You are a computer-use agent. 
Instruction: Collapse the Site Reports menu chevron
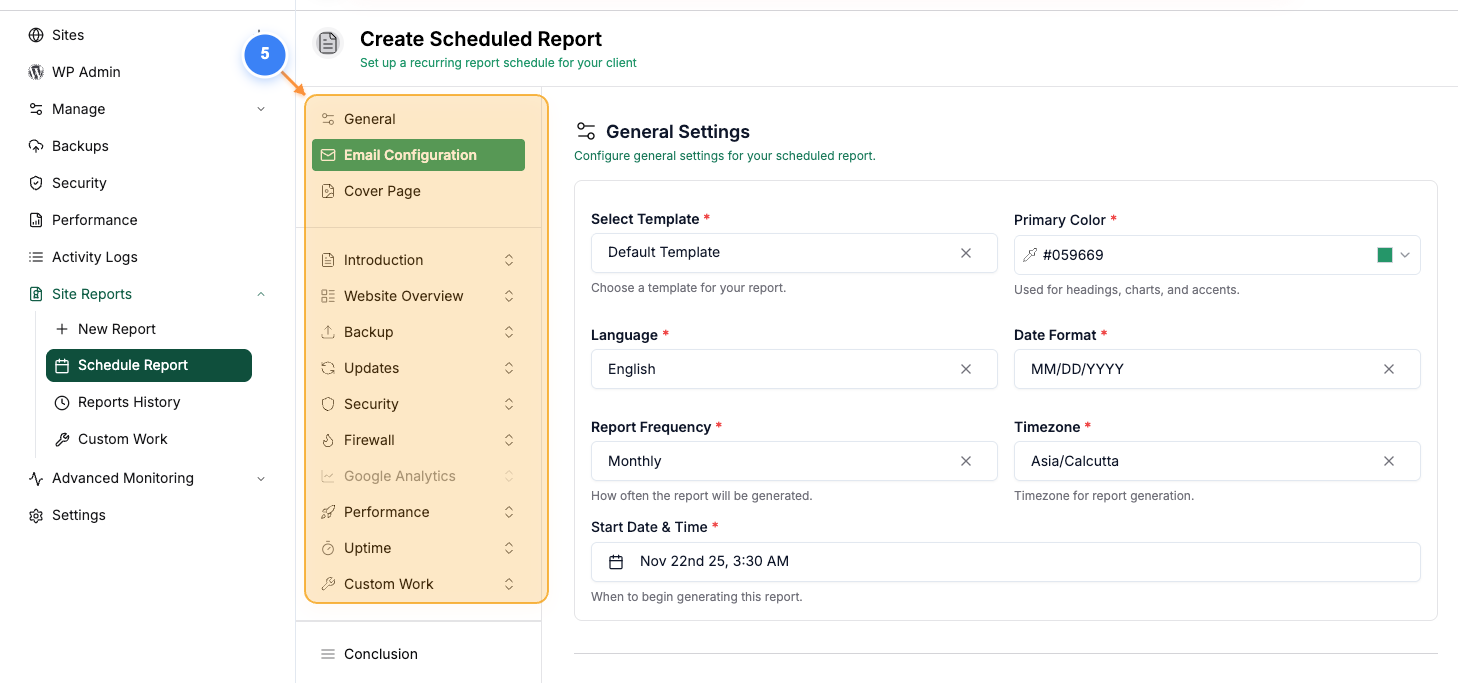click(261, 294)
